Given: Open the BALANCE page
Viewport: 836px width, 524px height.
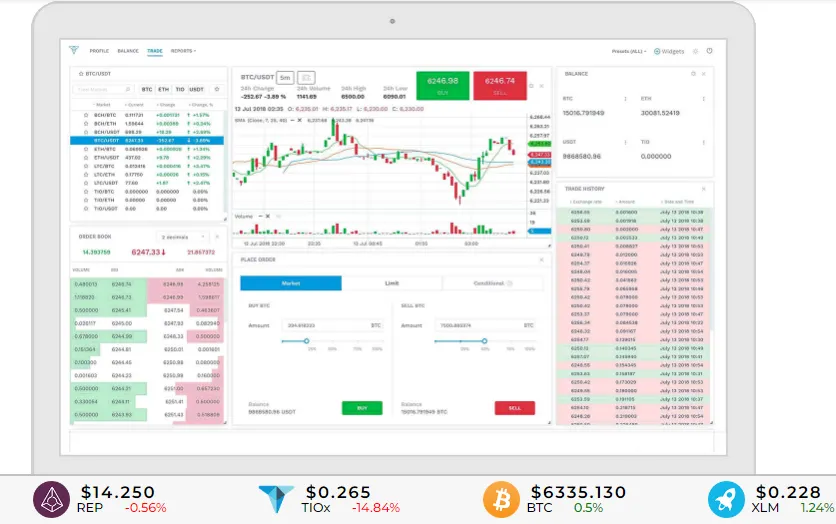Looking at the screenshot, I should tap(128, 51).
